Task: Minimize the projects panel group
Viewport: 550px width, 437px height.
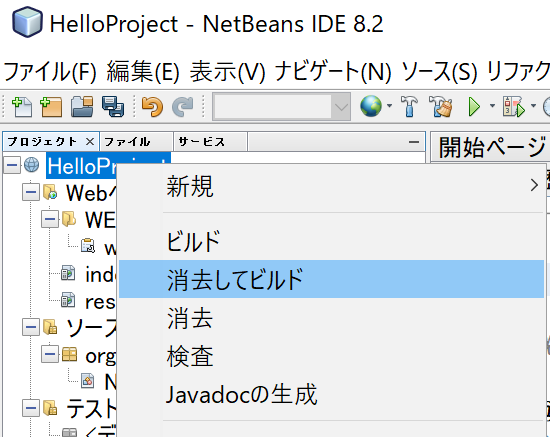Action: (414, 142)
